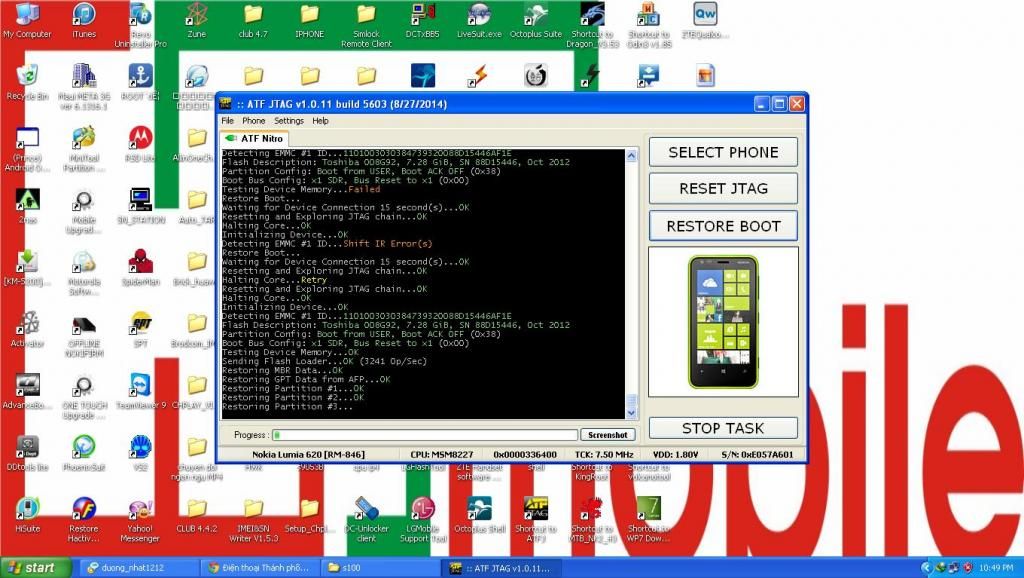Click the 'Restoring Partition #3...' log line

click(x=287, y=407)
